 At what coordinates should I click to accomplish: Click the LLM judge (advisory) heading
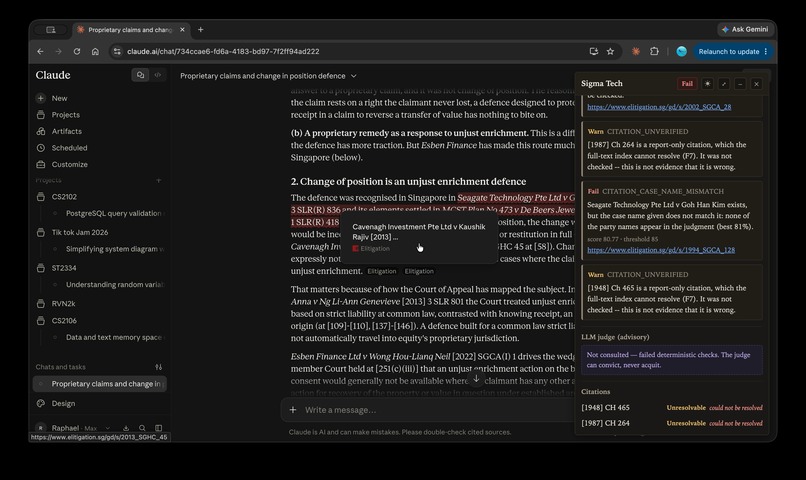615,337
